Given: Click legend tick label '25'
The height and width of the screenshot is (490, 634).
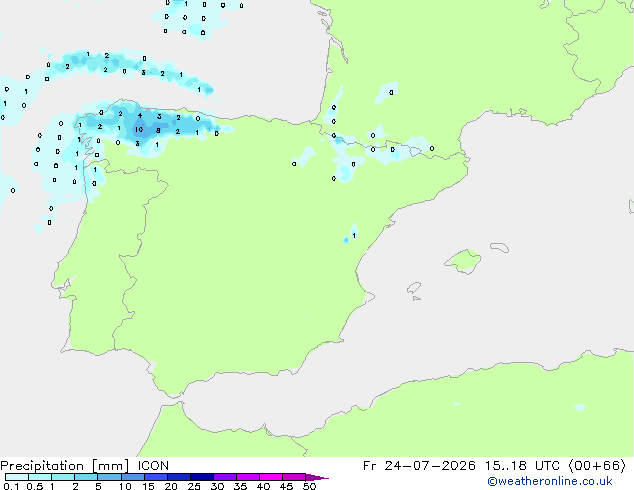Looking at the screenshot, I should [194, 486].
